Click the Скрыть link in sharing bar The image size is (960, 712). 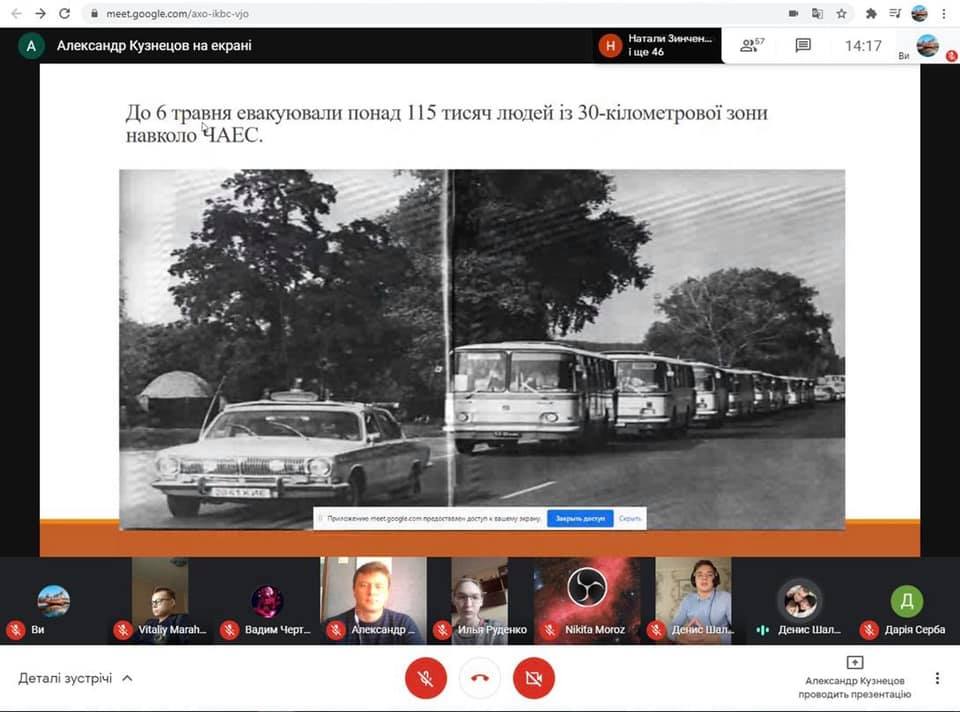click(630, 519)
